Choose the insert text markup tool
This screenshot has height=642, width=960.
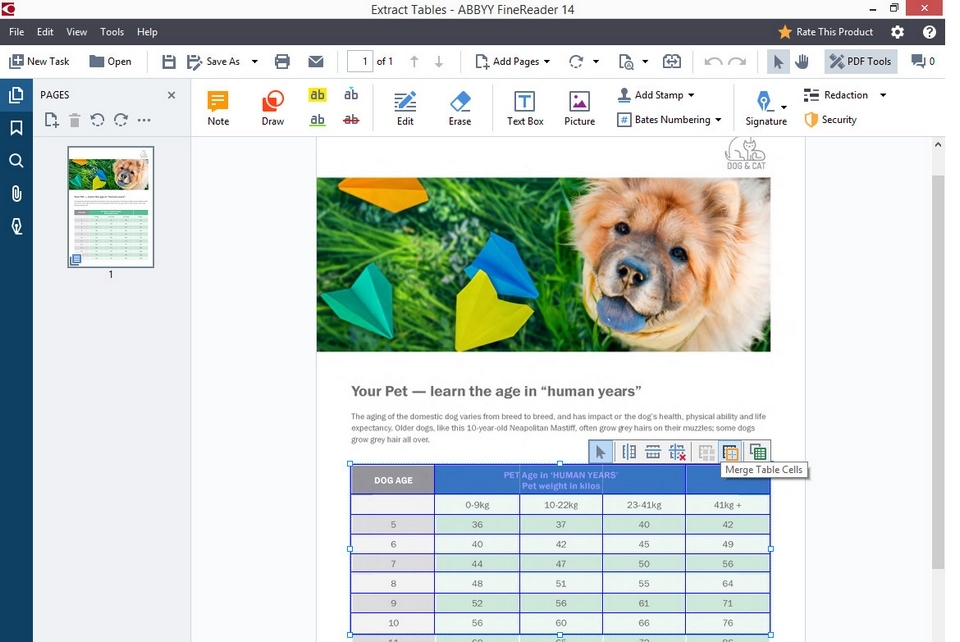(351, 94)
